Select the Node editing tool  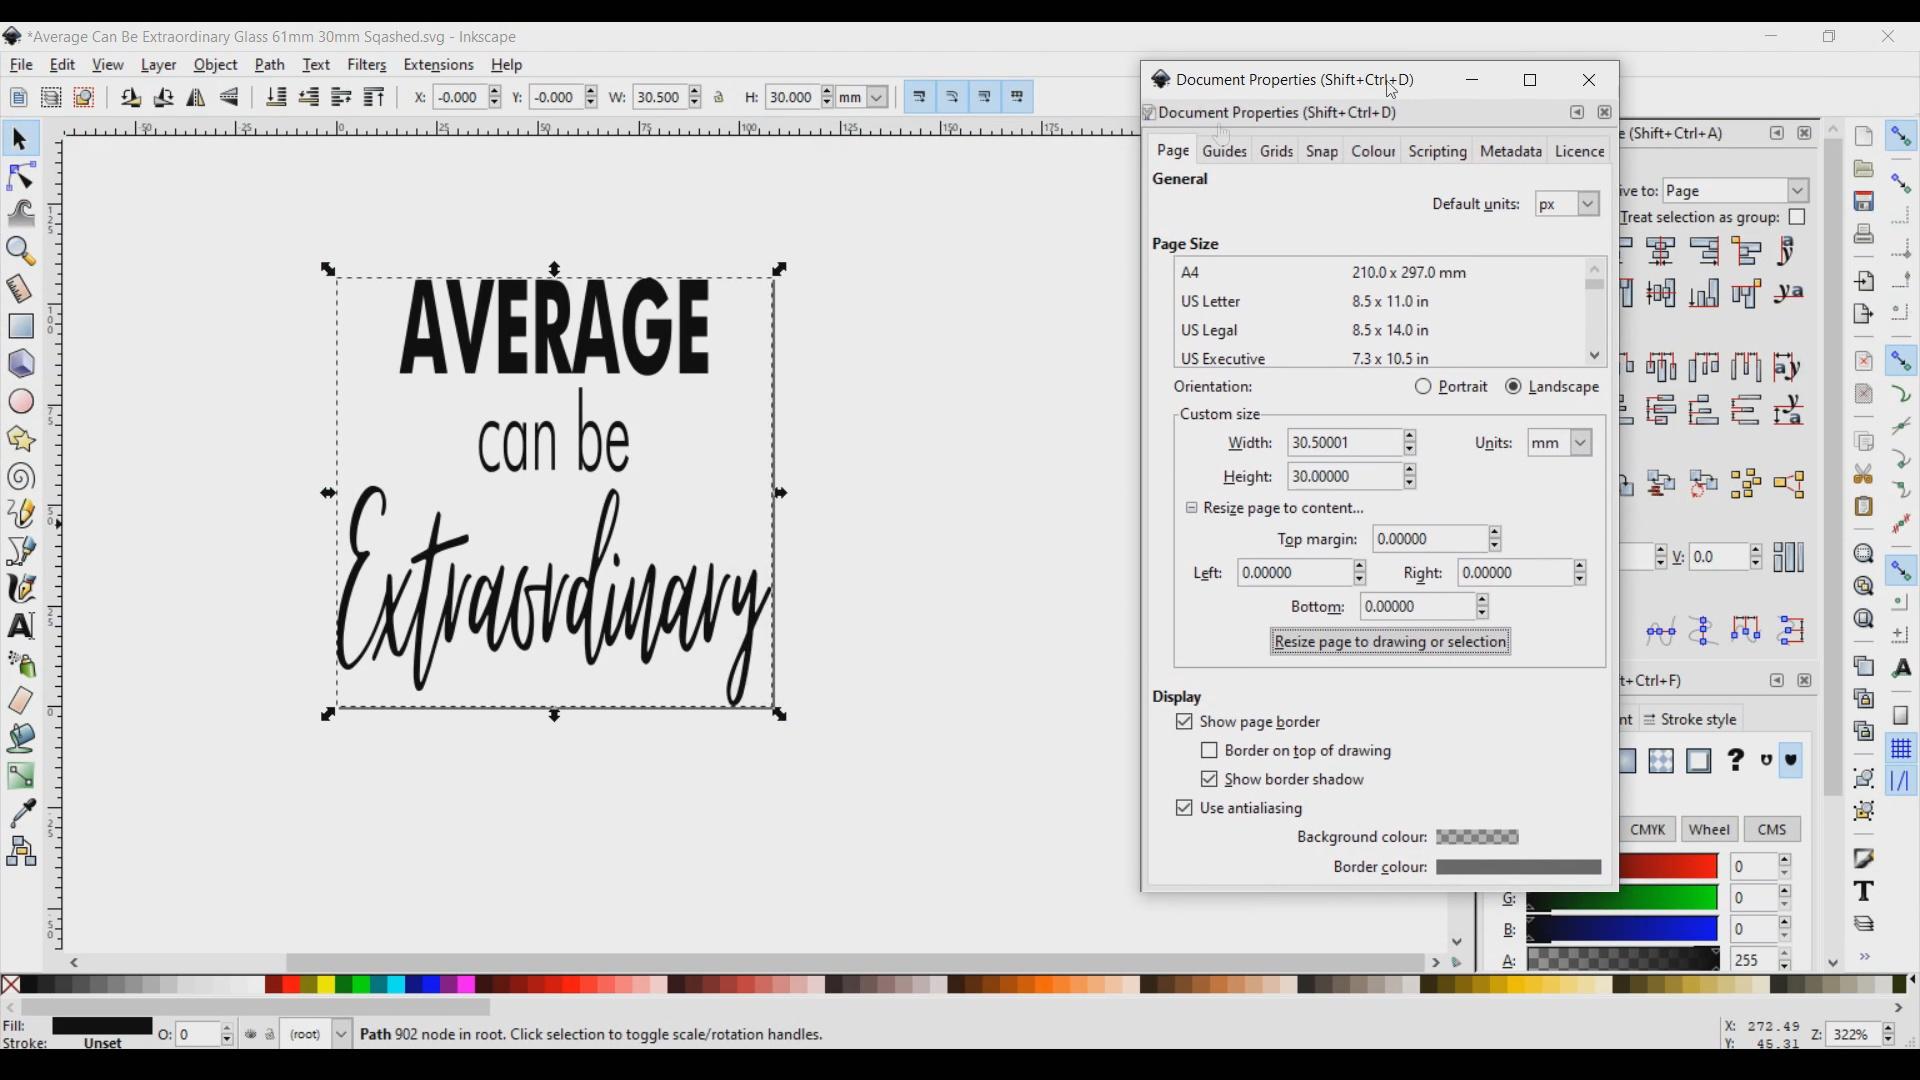point(21,176)
